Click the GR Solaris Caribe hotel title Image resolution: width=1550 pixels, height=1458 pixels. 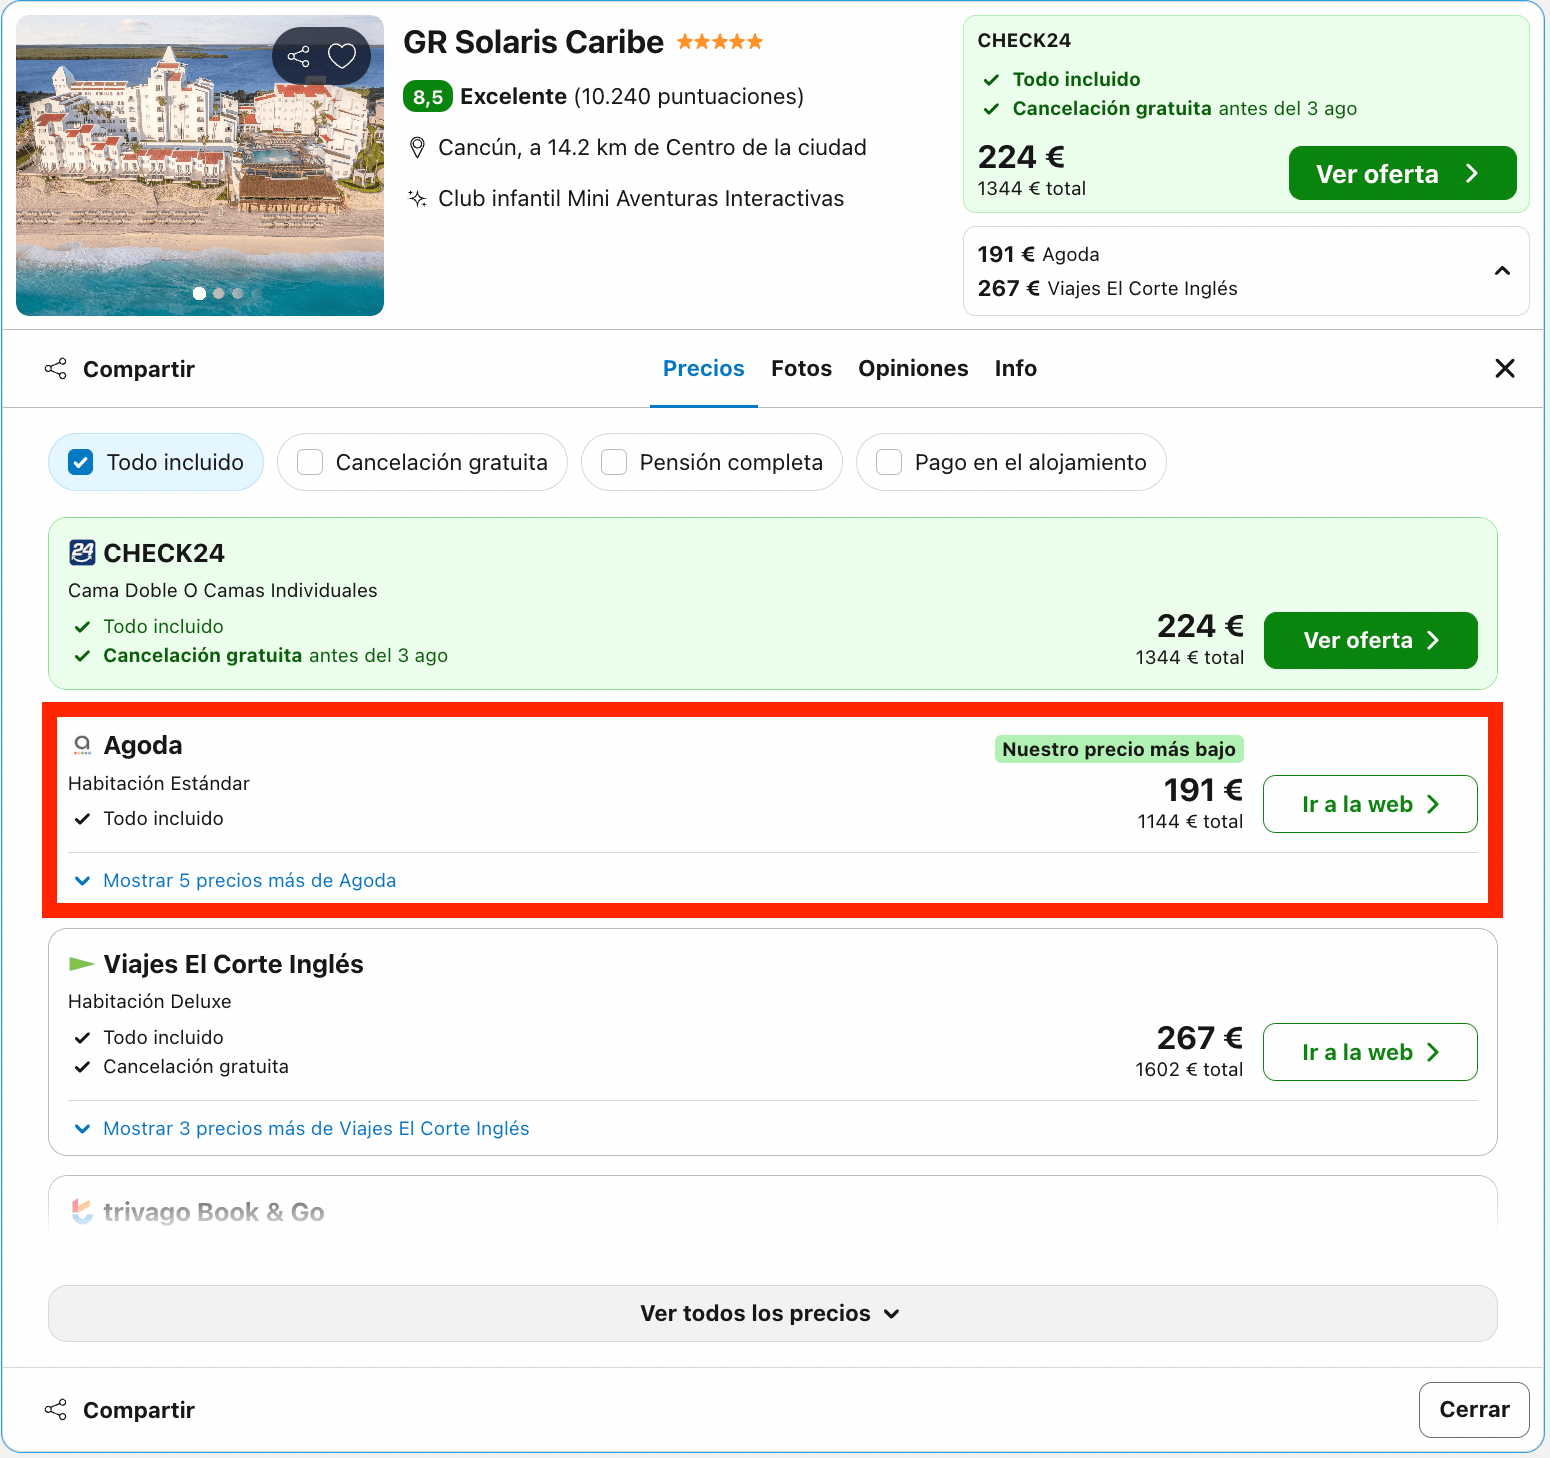(x=533, y=42)
